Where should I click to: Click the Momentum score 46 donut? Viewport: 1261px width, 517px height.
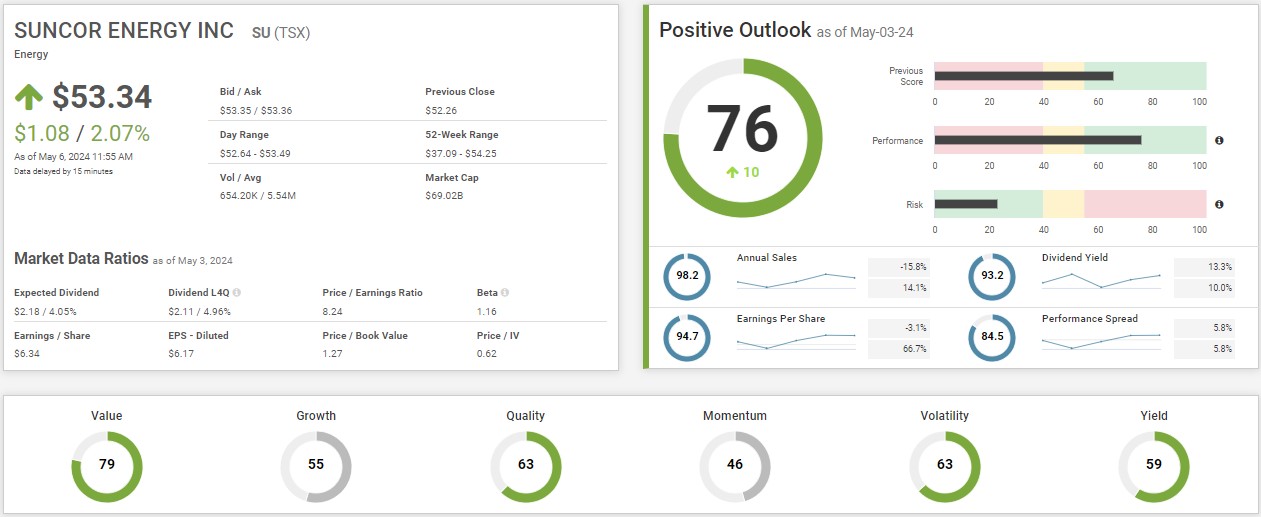(735, 466)
